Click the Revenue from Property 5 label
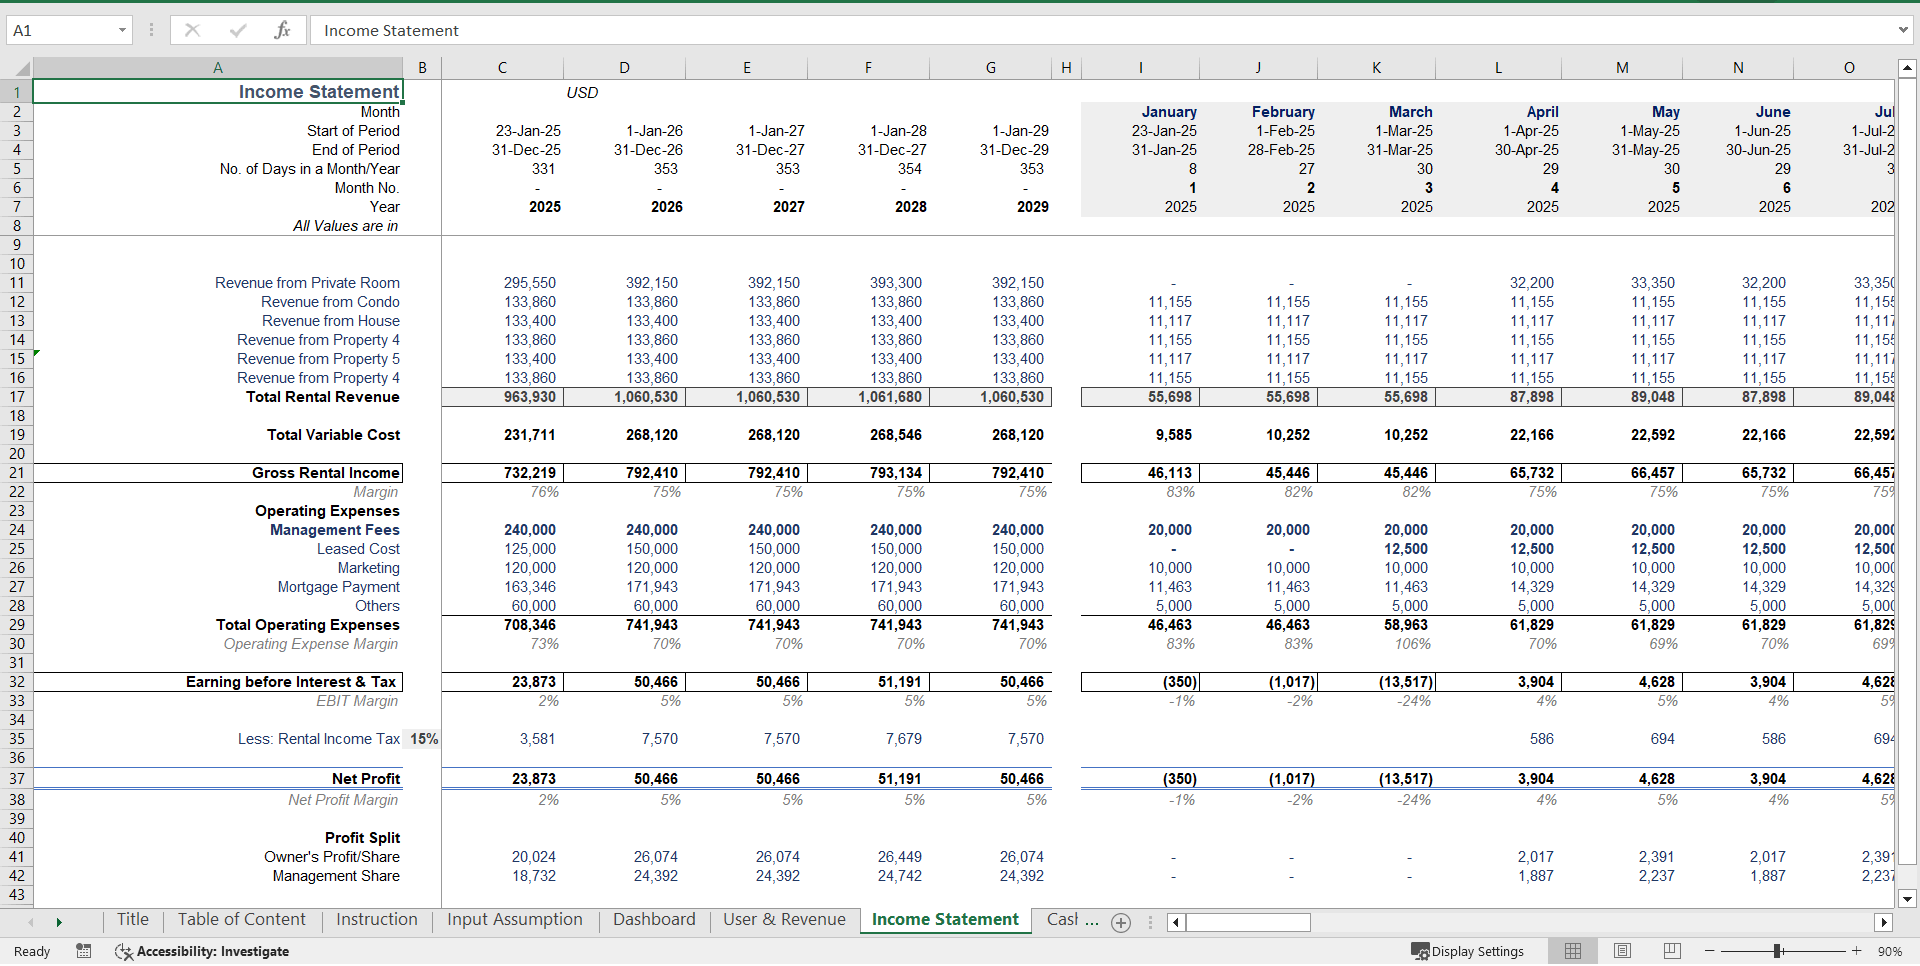The height and width of the screenshot is (966, 1920). 318,359
